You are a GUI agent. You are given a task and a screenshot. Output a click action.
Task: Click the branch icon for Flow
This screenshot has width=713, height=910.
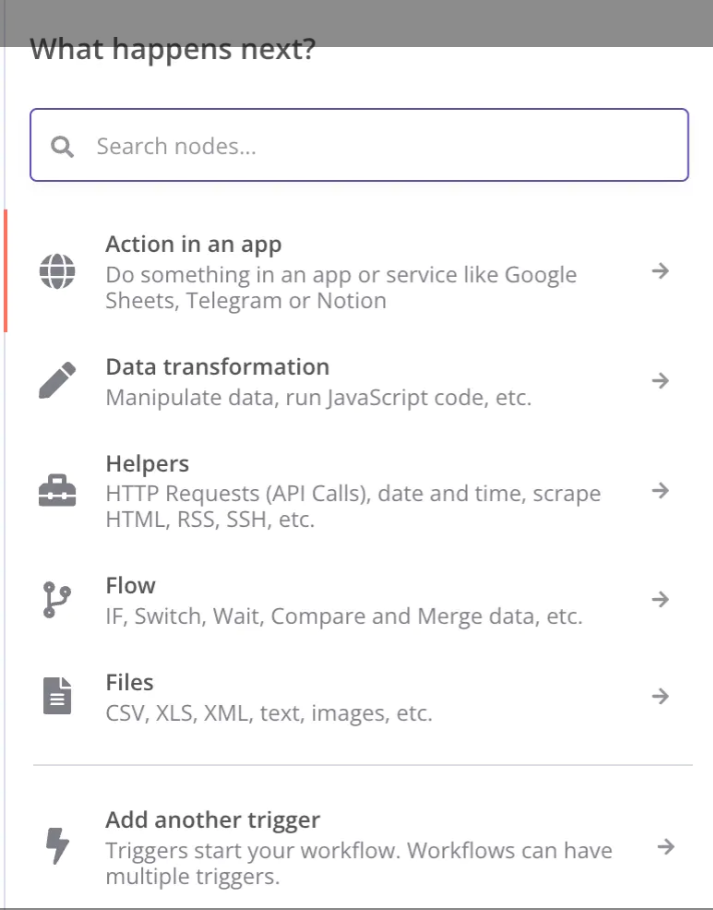click(x=57, y=600)
